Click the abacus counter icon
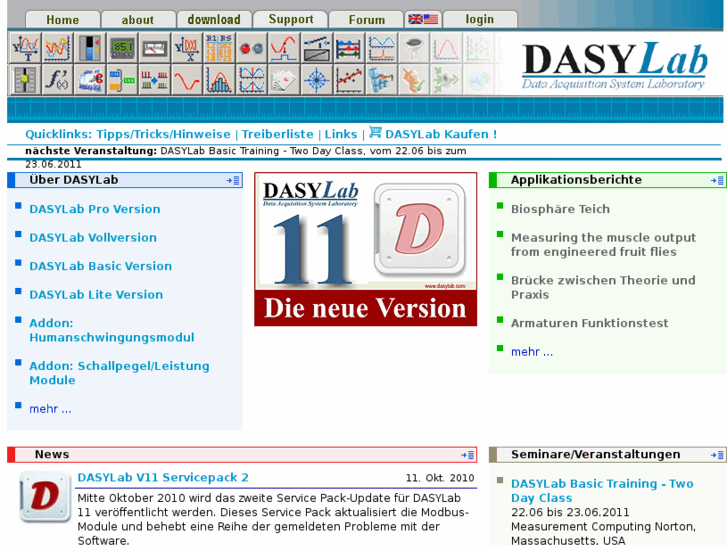This screenshot has width=727, height=545. coord(349,48)
